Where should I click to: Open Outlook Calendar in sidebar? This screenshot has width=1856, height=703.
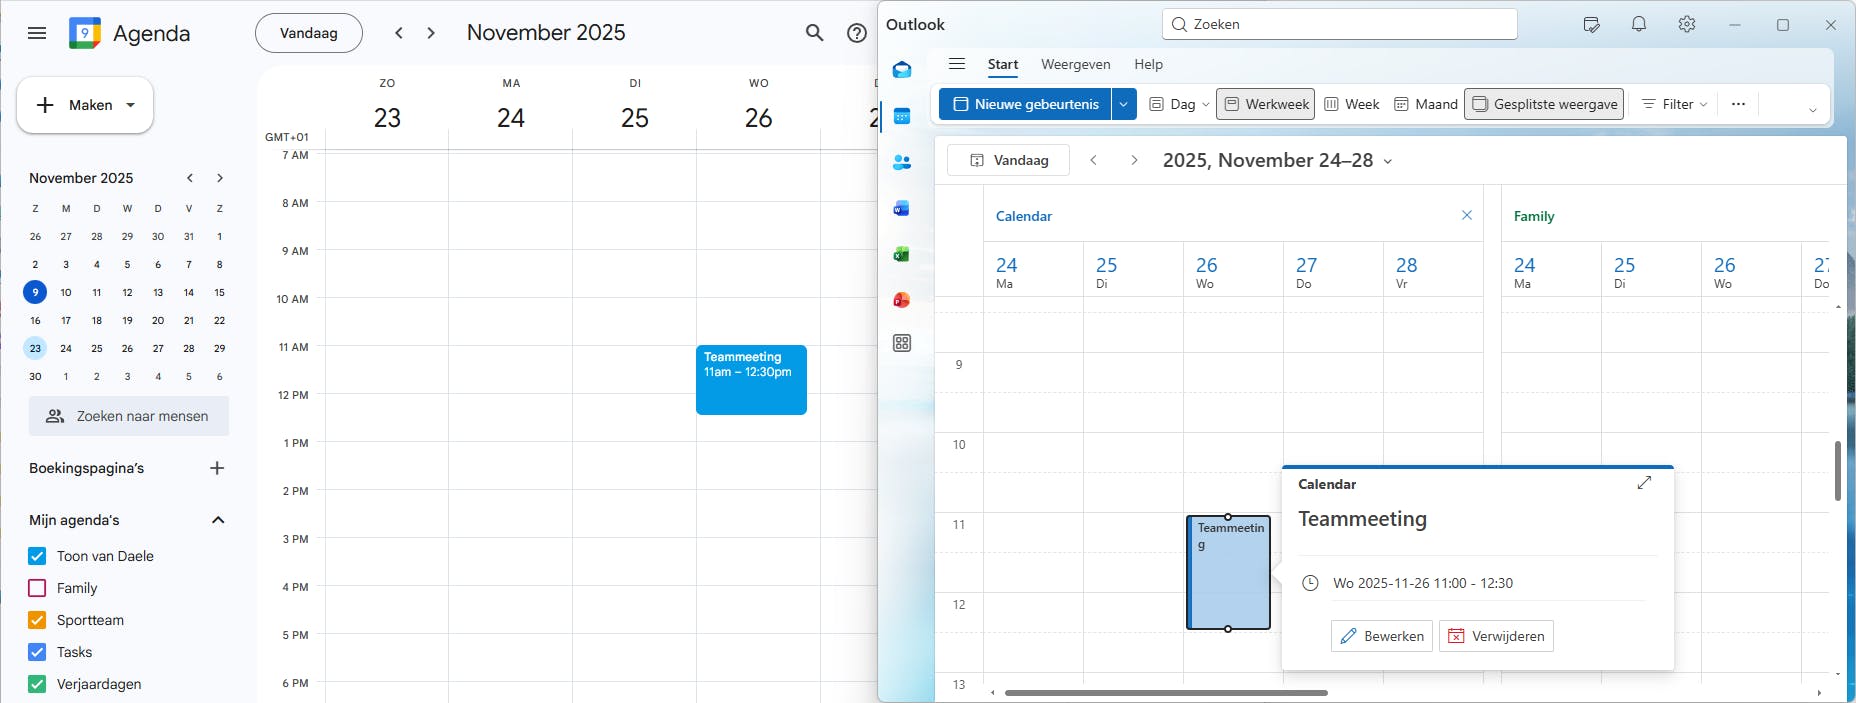coord(902,116)
